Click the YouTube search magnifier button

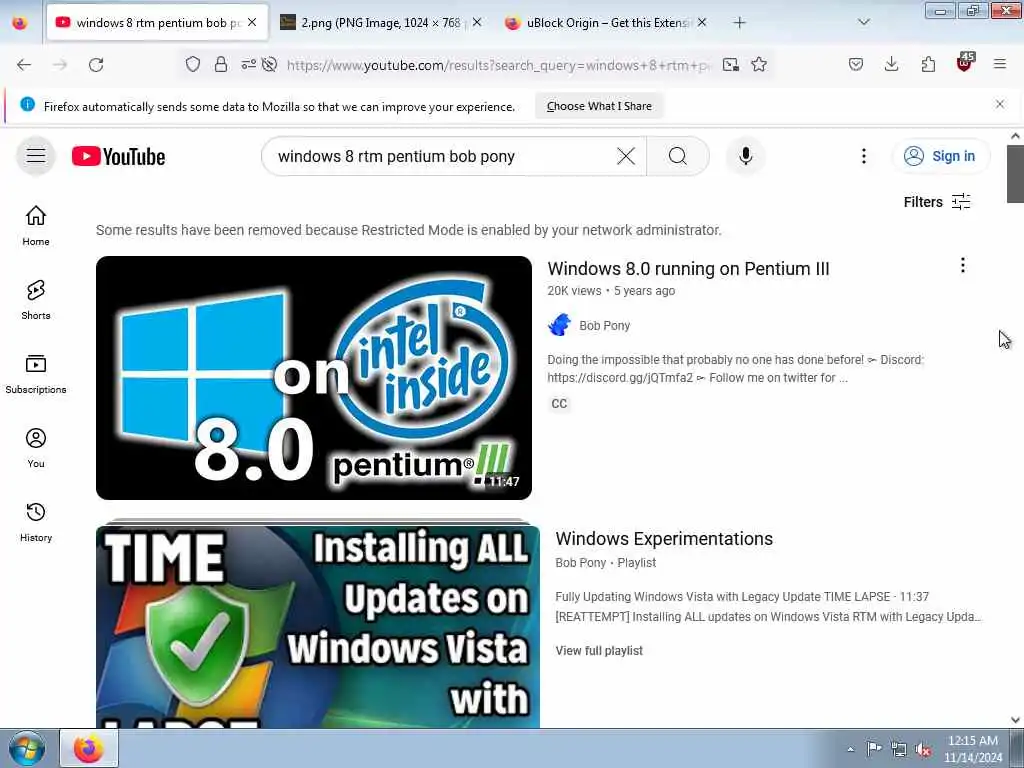pos(678,156)
